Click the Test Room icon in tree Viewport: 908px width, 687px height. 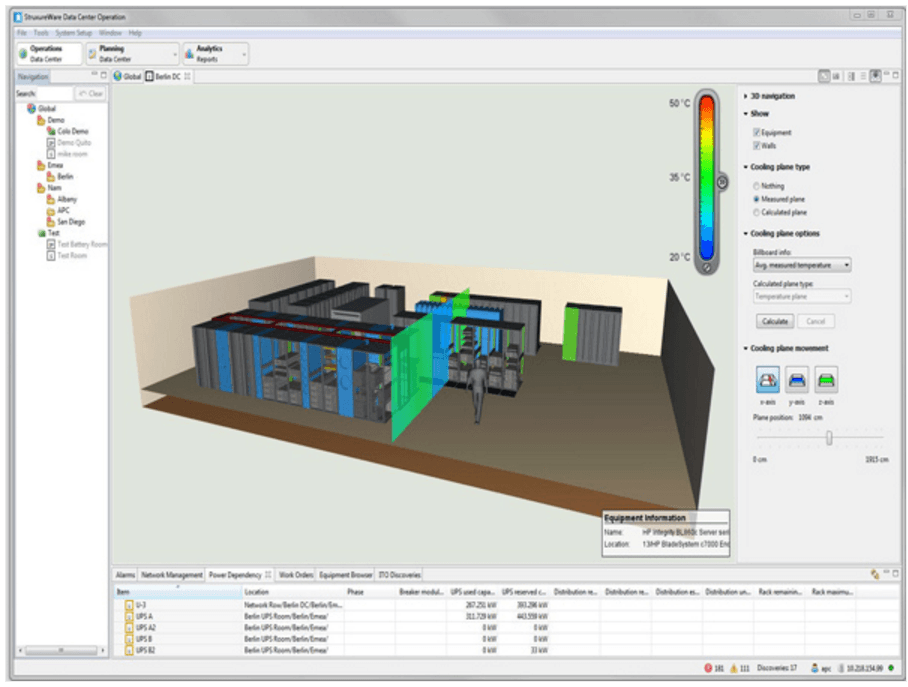51,255
